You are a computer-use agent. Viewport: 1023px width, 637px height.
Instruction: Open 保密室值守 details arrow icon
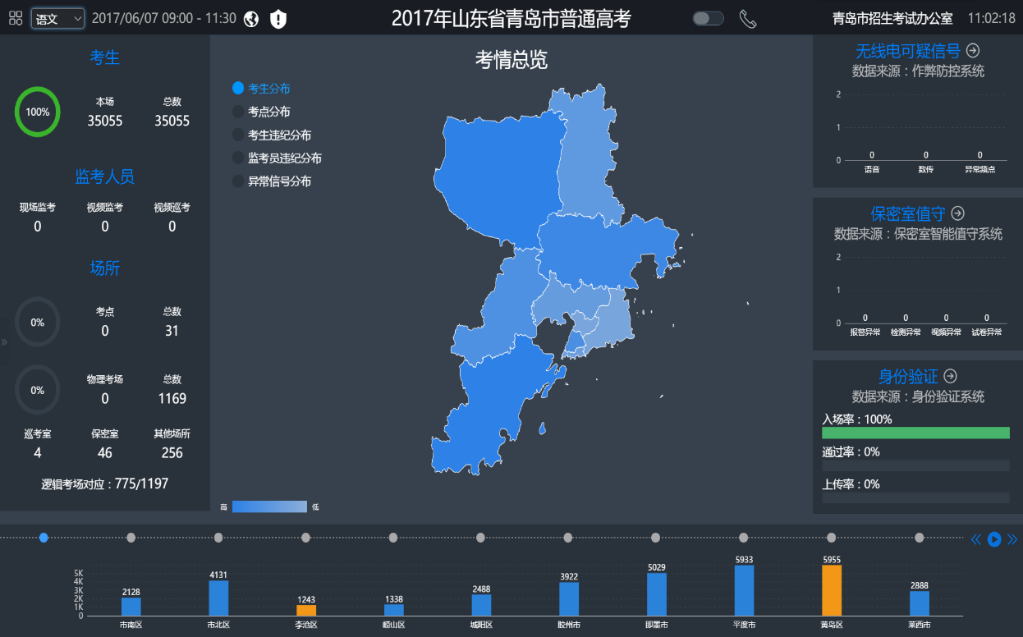[958, 213]
